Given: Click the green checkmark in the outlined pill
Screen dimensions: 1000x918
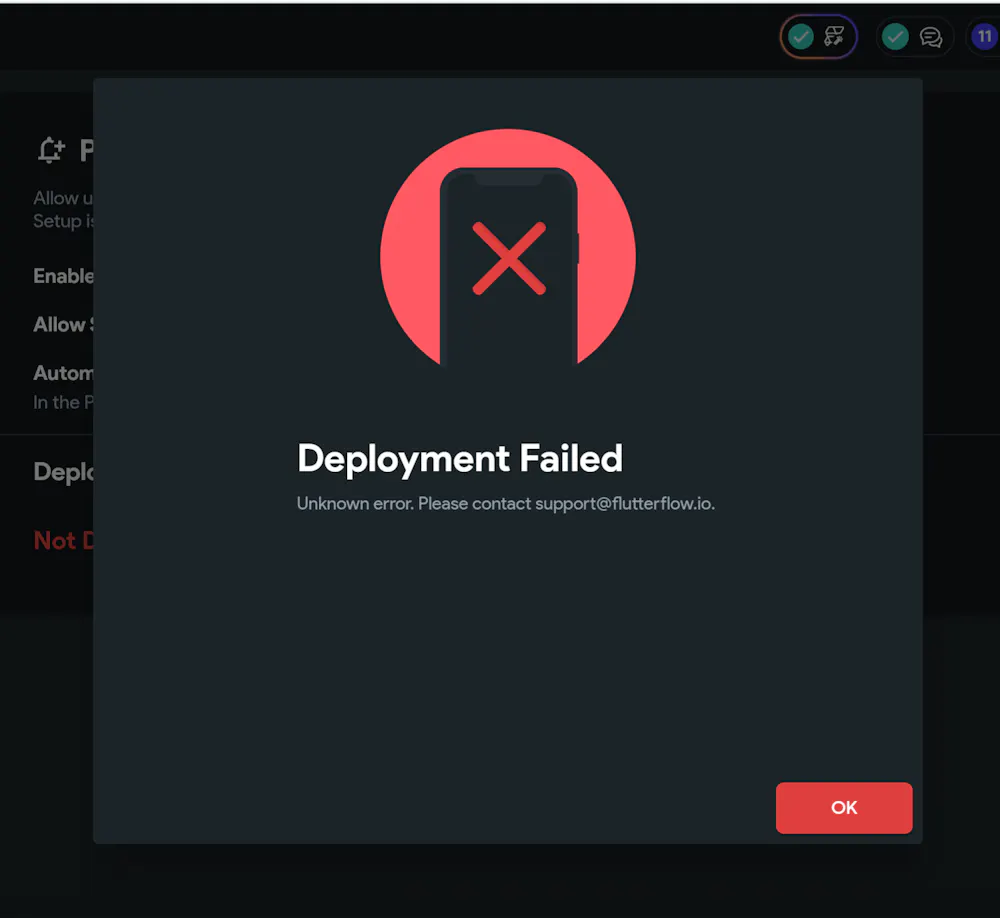Looking at the screenshot, I should (801, 36).
